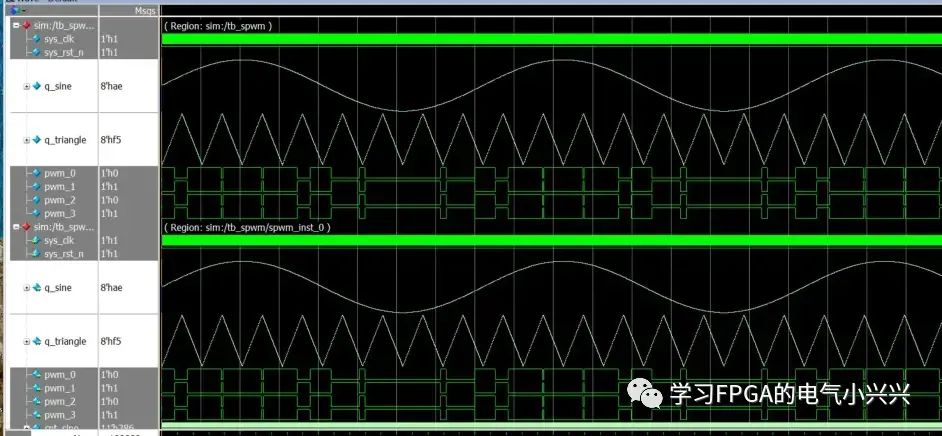Screen dimensions: 942x436
Task: Click the 1'h0 value of pwm_0 in tb_spwm region
Action: point(109,173)
